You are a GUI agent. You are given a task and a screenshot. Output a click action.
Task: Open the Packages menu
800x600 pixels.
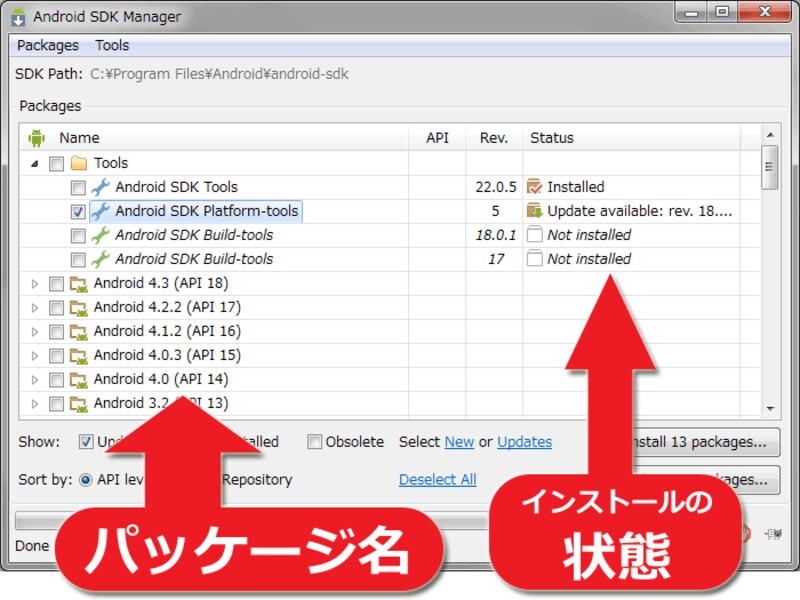[x=47, y=45]
